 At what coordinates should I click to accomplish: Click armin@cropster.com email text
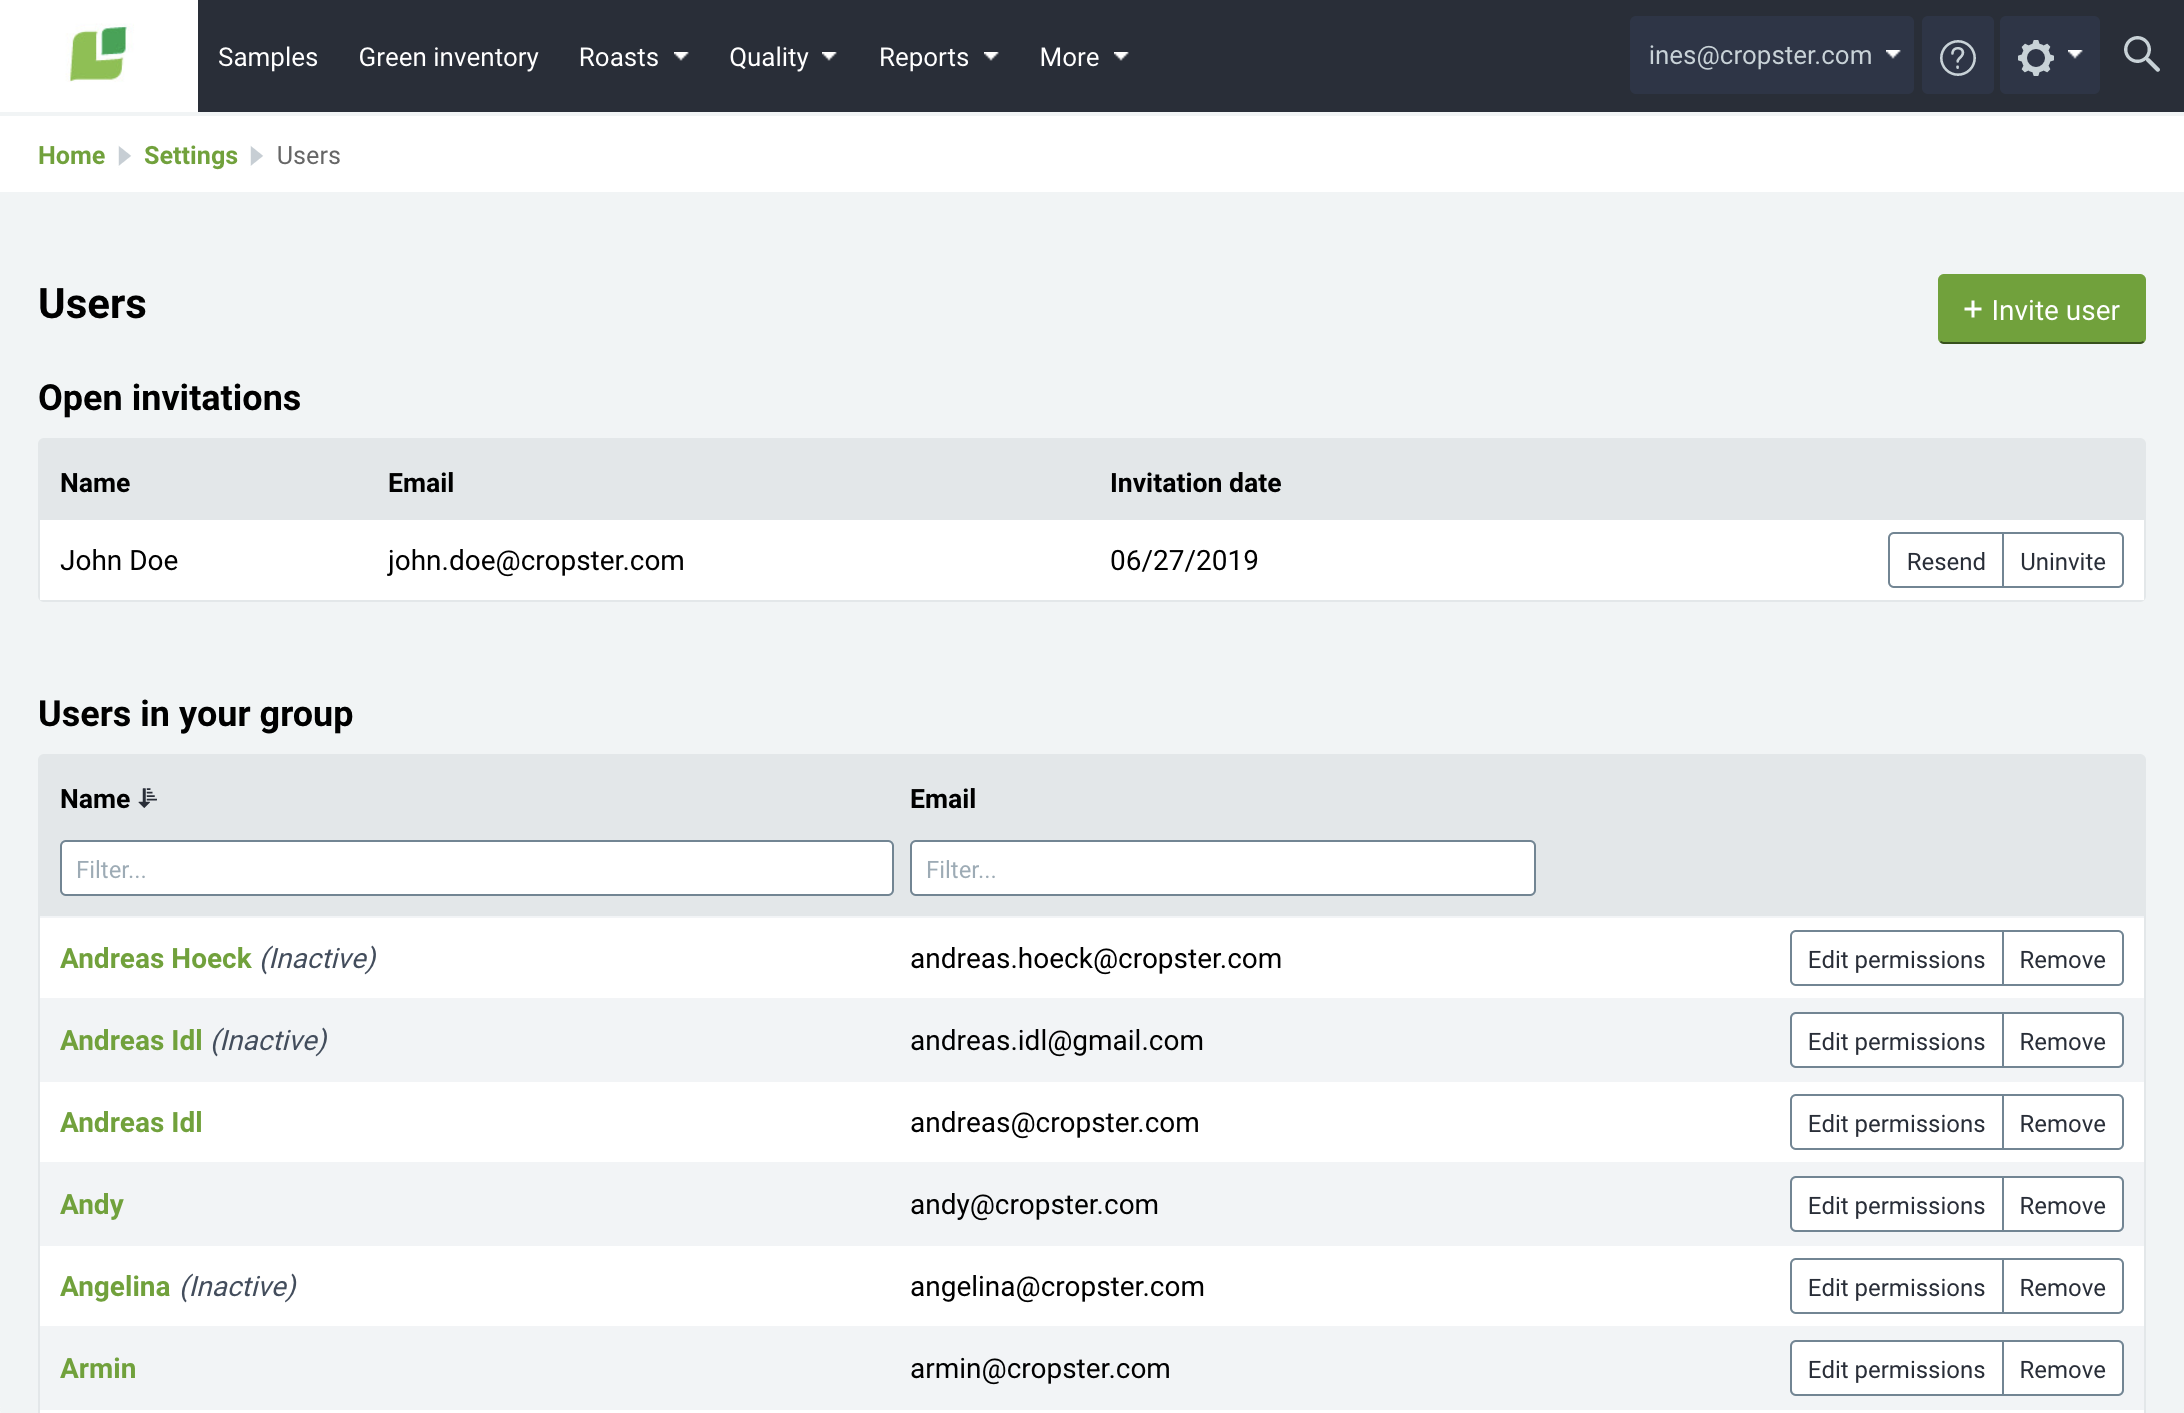pos(1040,1368)
